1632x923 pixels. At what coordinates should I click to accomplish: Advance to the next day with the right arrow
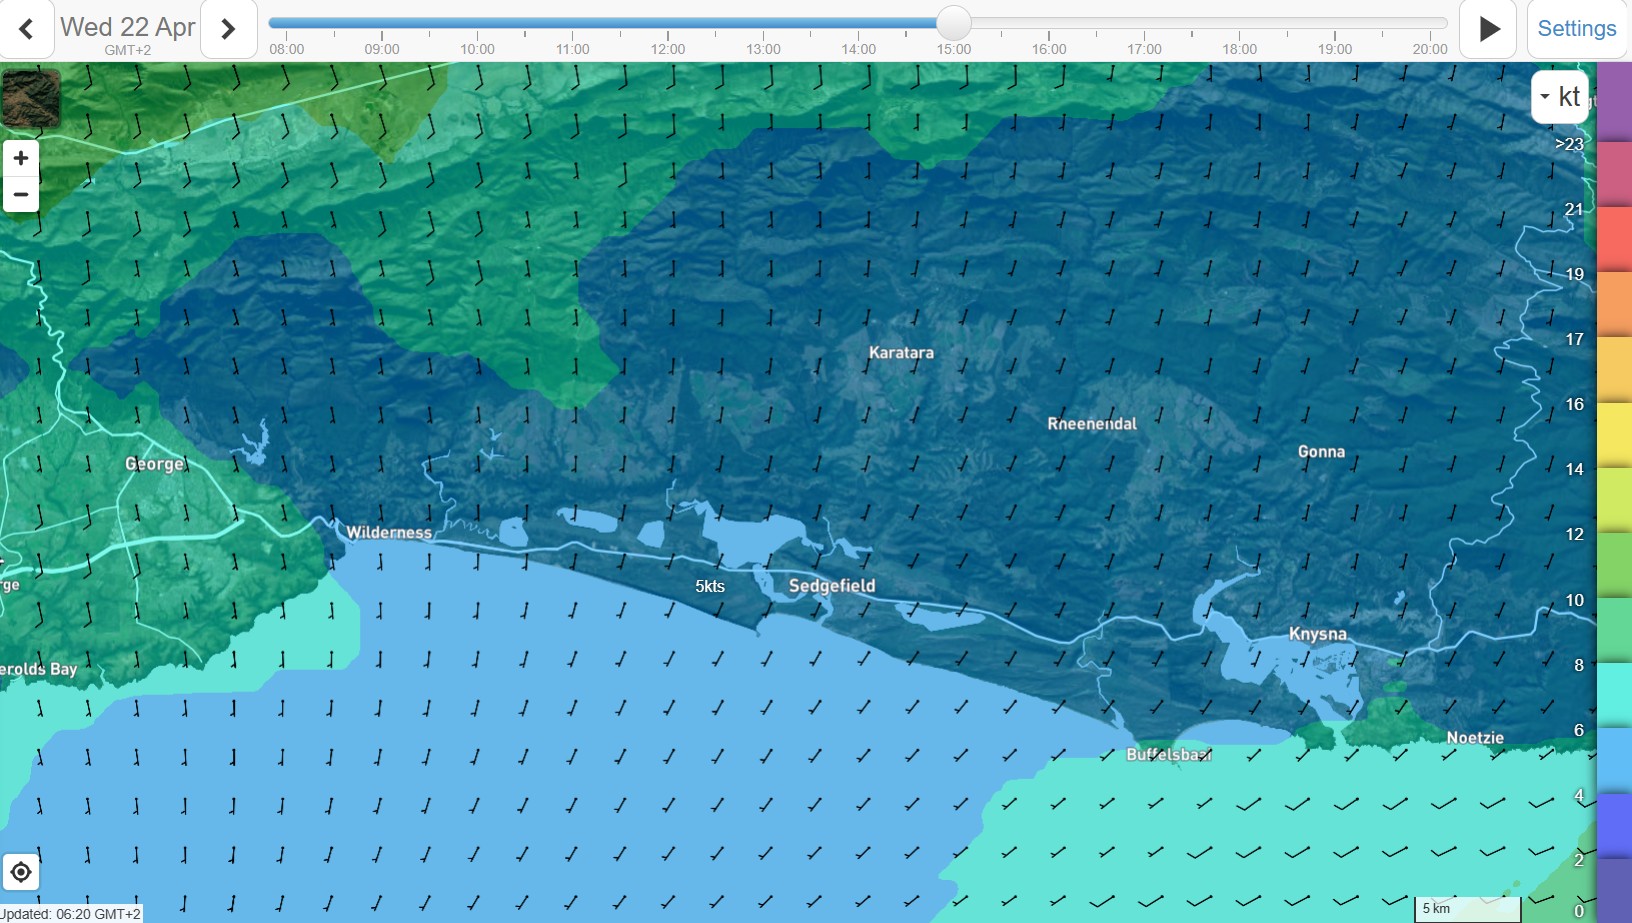(228, 29)
